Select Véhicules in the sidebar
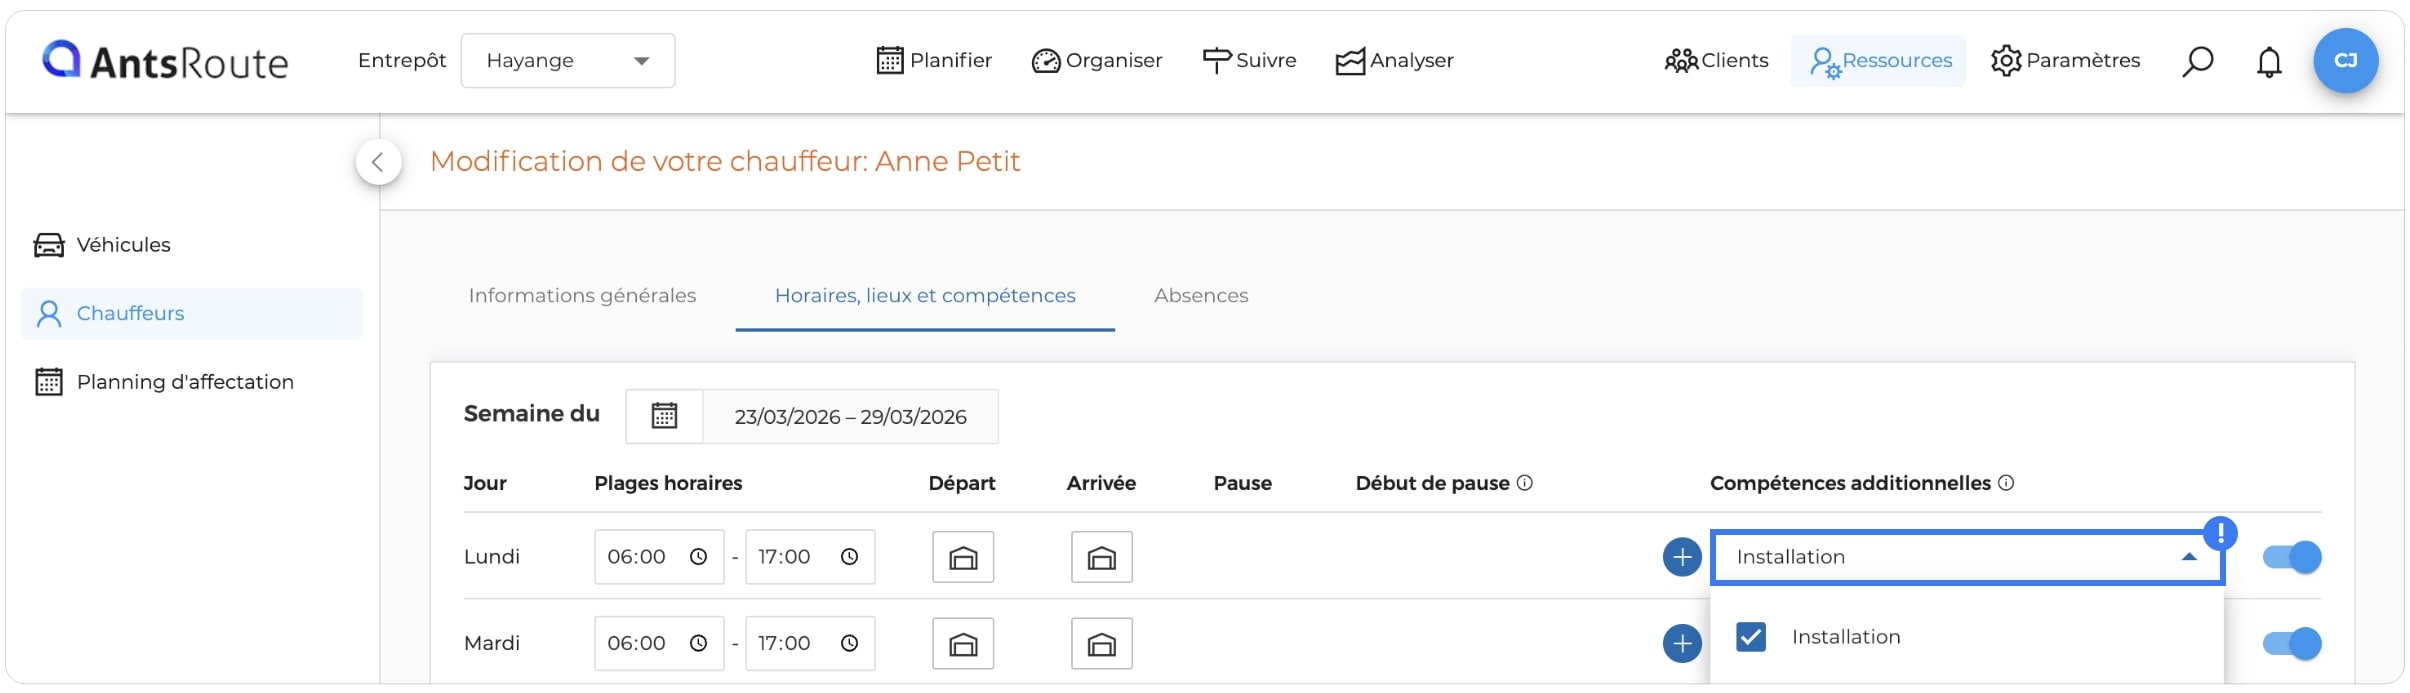The width and height of the screenshot is (2410, 693). pos(191,245)
